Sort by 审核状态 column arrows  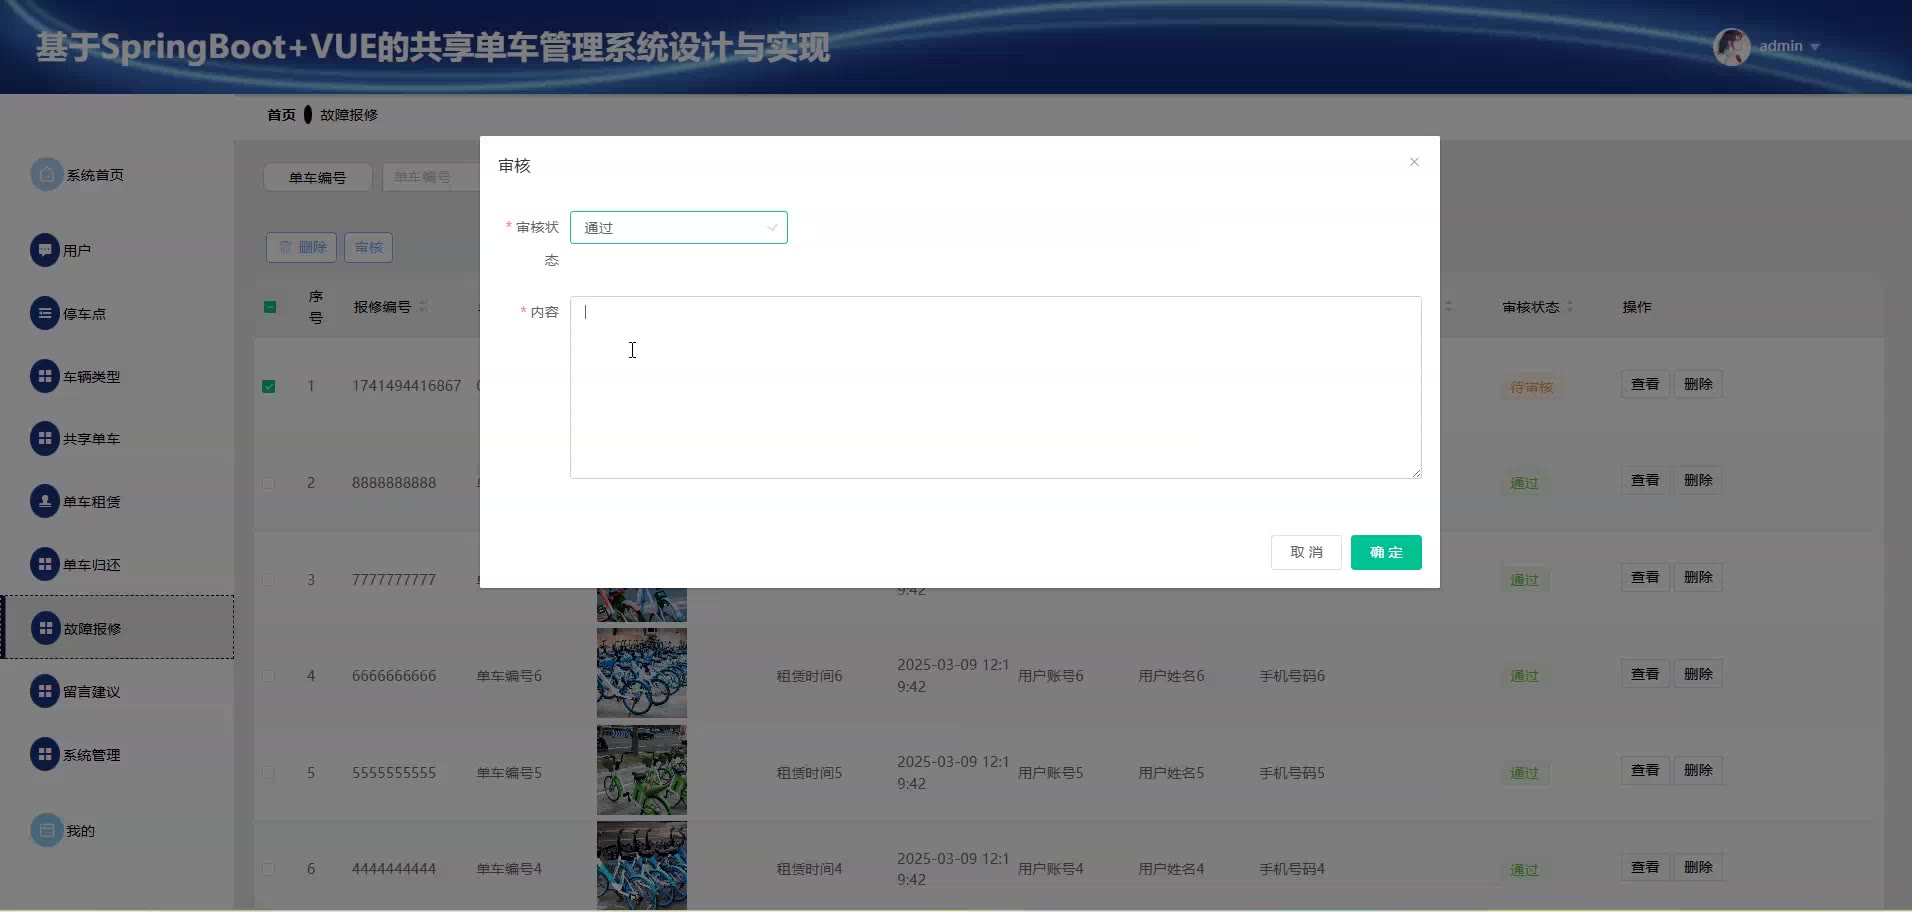point(1570,307)
